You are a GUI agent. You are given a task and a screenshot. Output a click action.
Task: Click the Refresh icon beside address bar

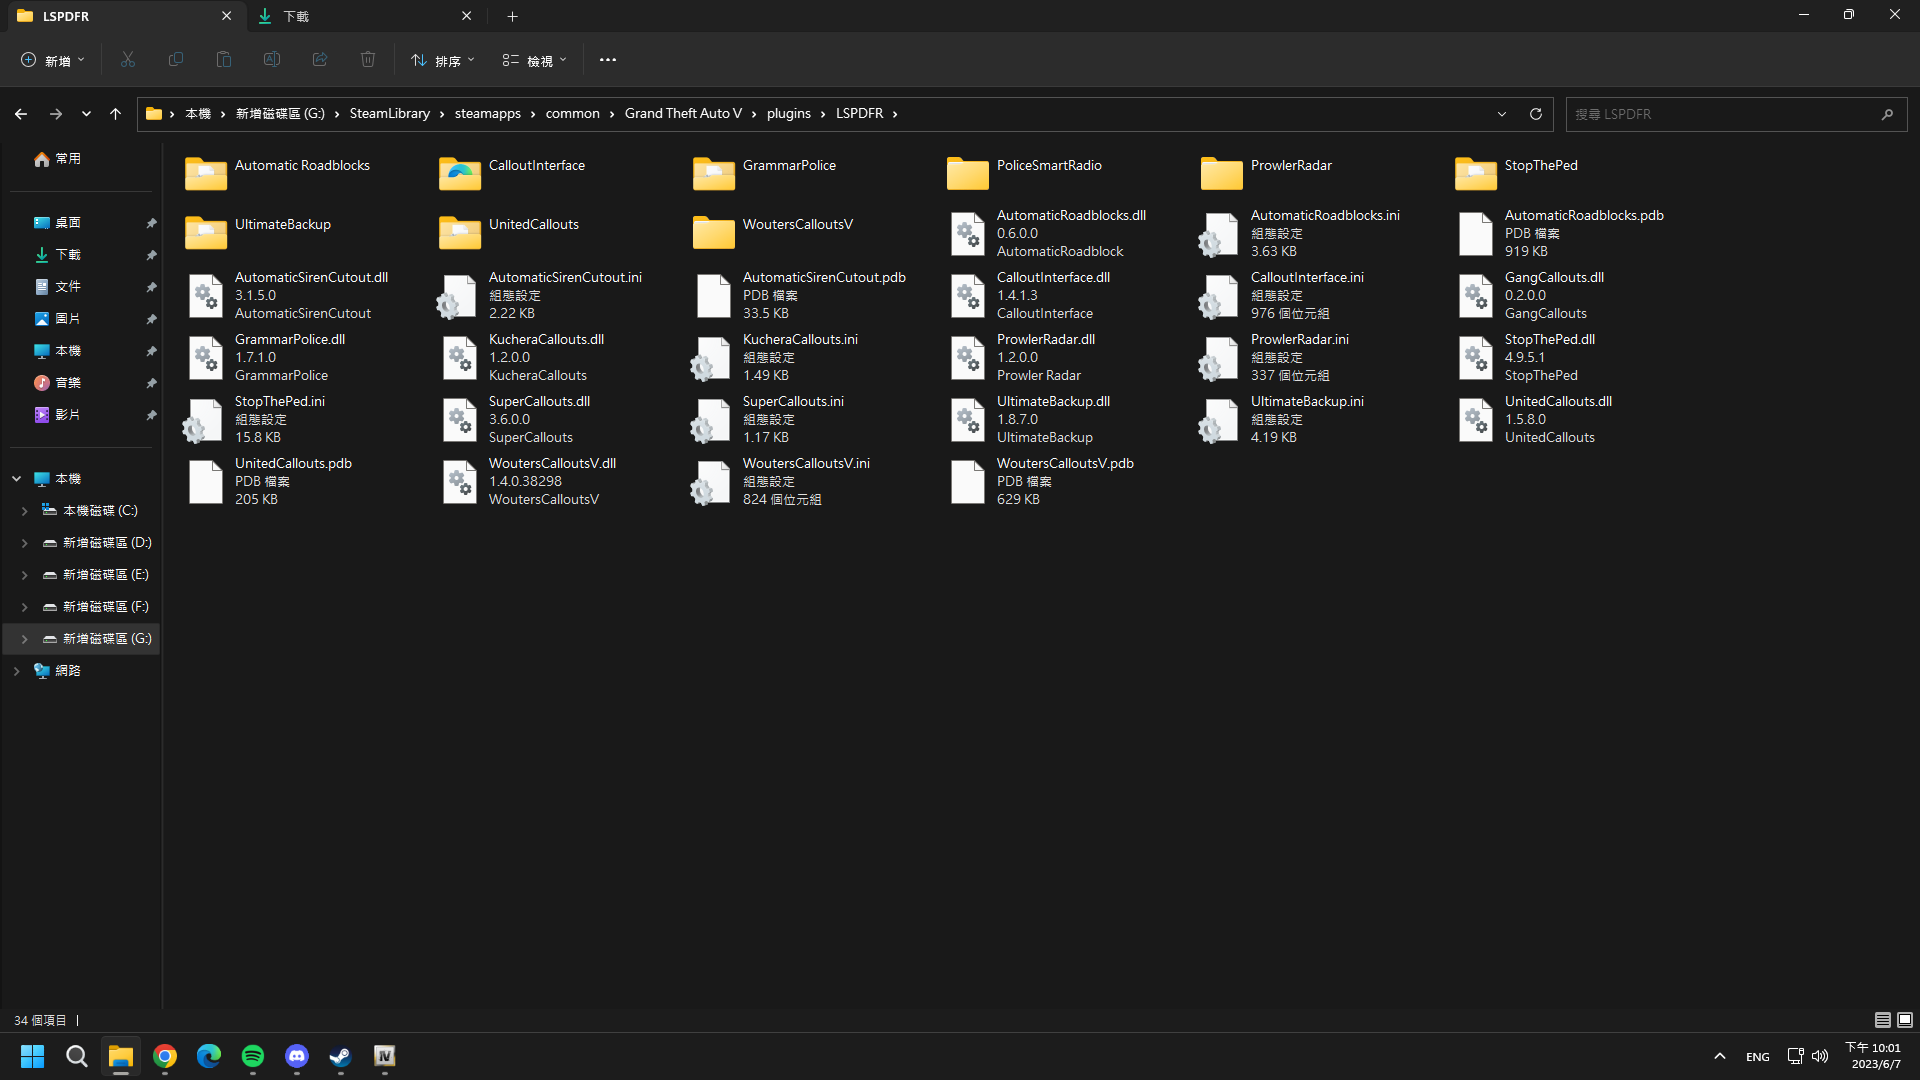[1536, 114]
